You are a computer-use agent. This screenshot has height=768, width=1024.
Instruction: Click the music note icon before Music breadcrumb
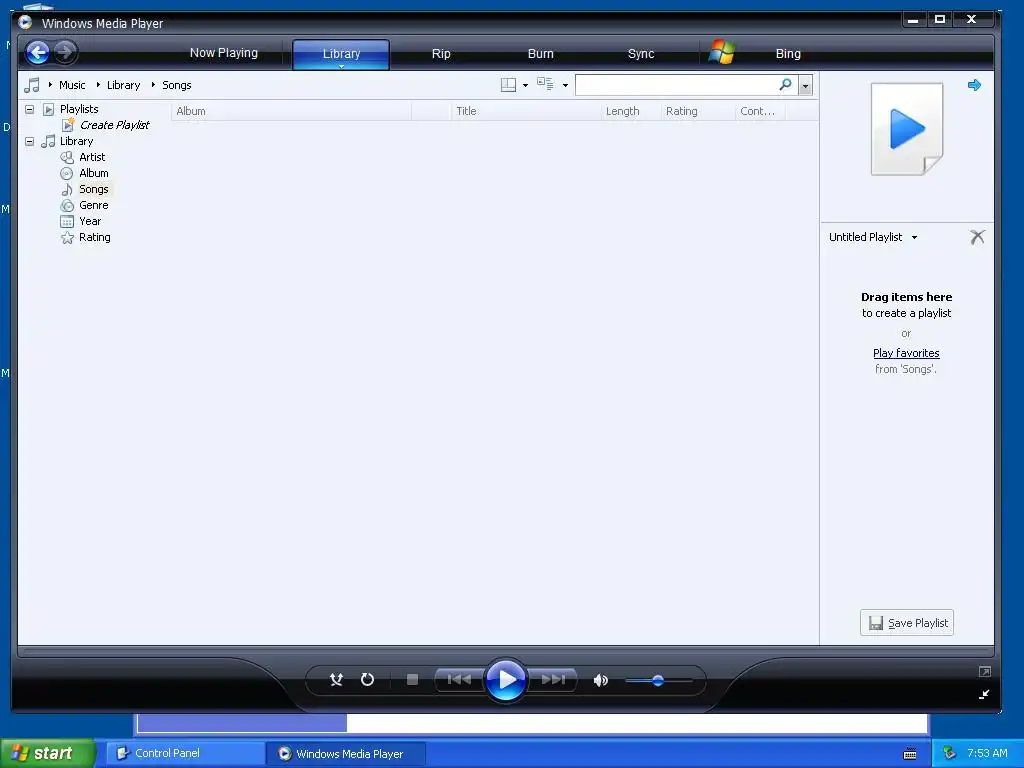tap(32, 85)
